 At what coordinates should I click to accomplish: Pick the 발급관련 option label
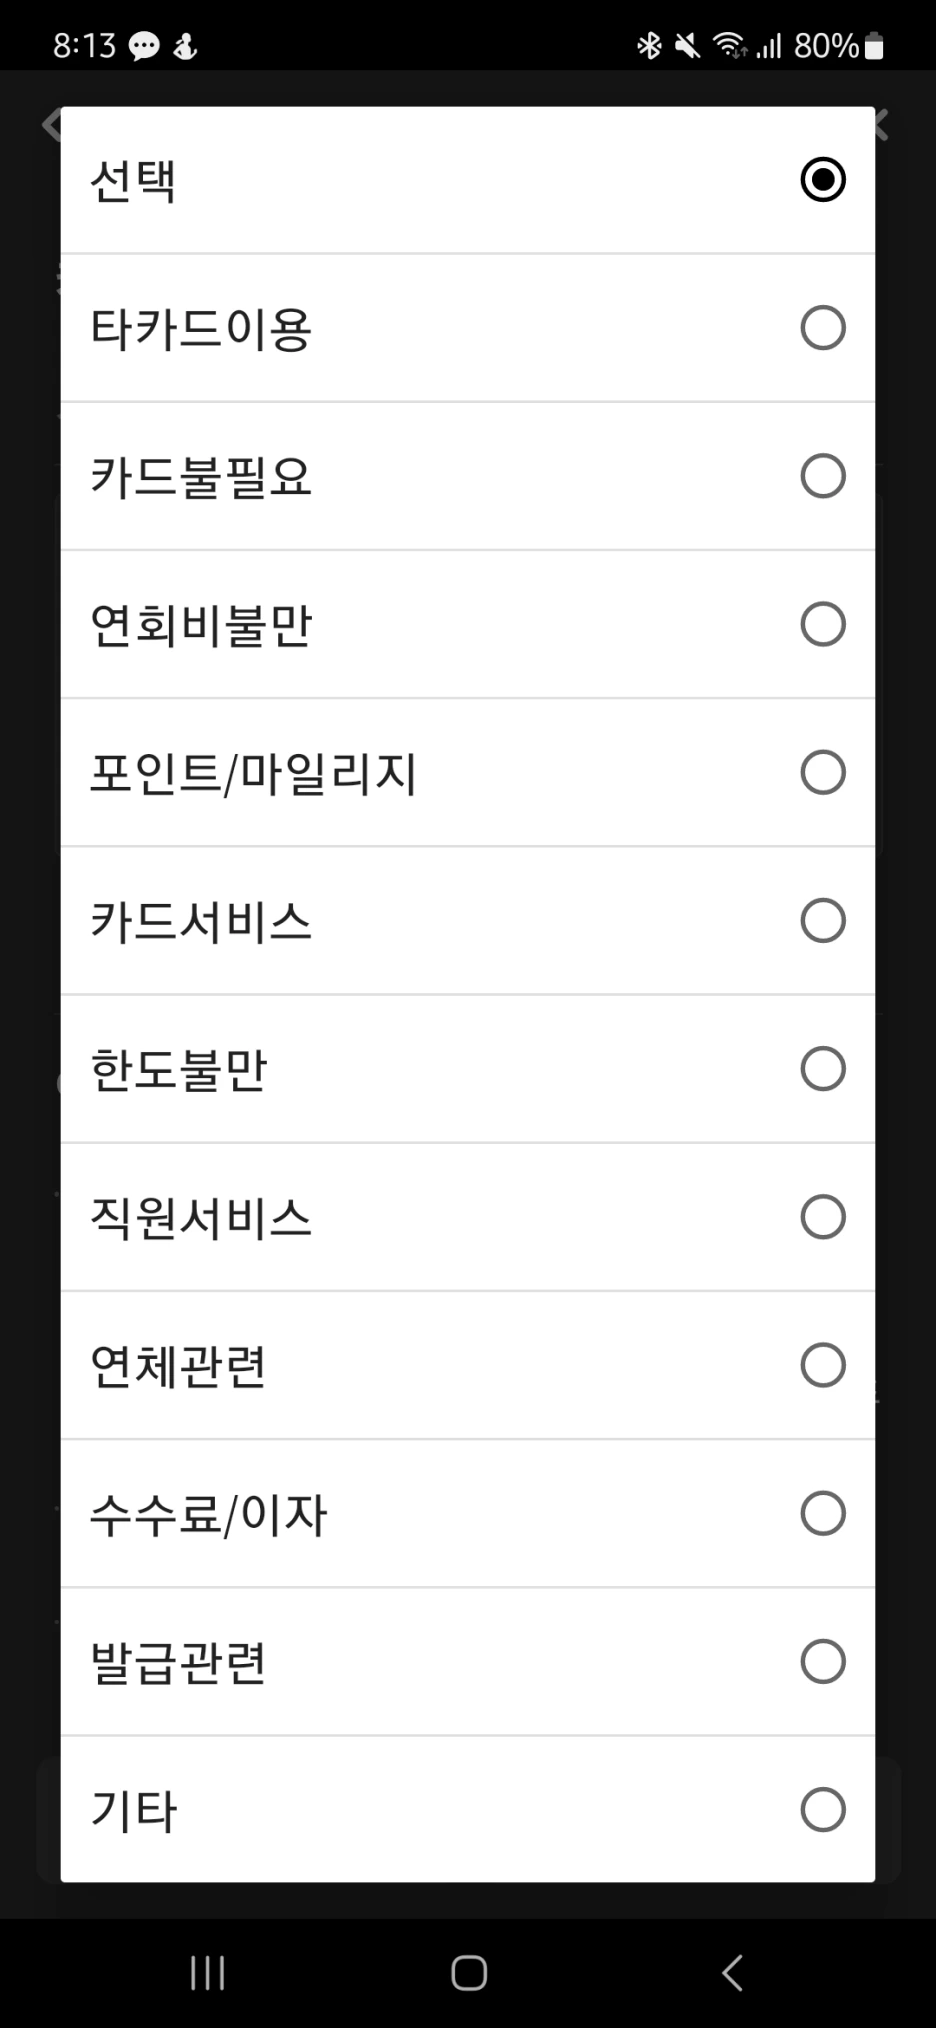click(x=178, y=1662)
